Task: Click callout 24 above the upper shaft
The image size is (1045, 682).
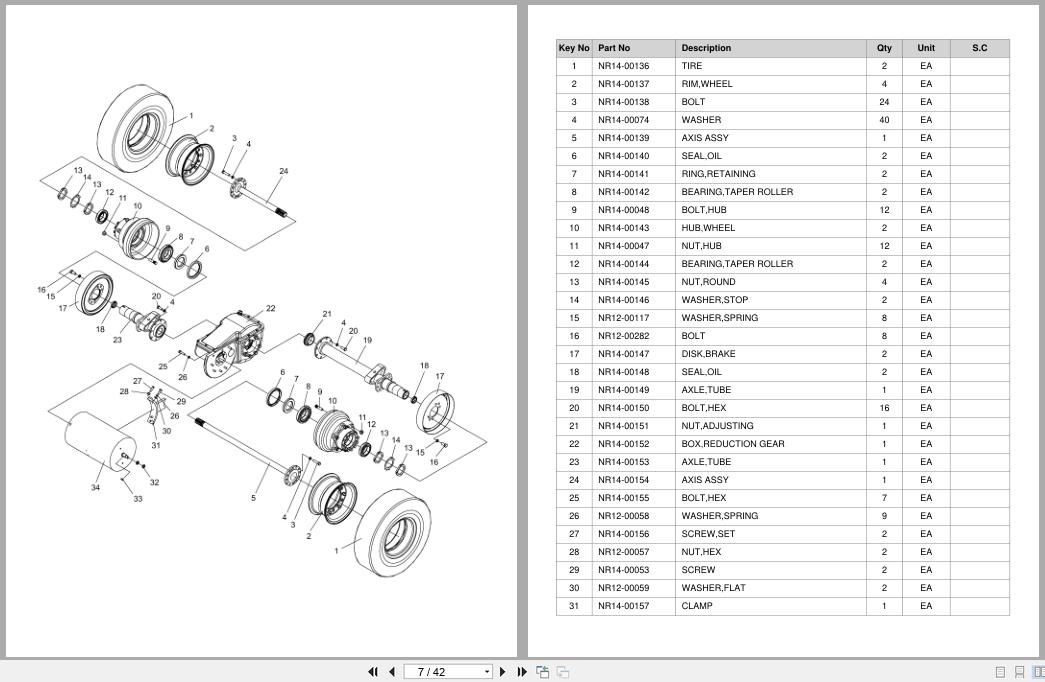Action: (x=283, y=171)
